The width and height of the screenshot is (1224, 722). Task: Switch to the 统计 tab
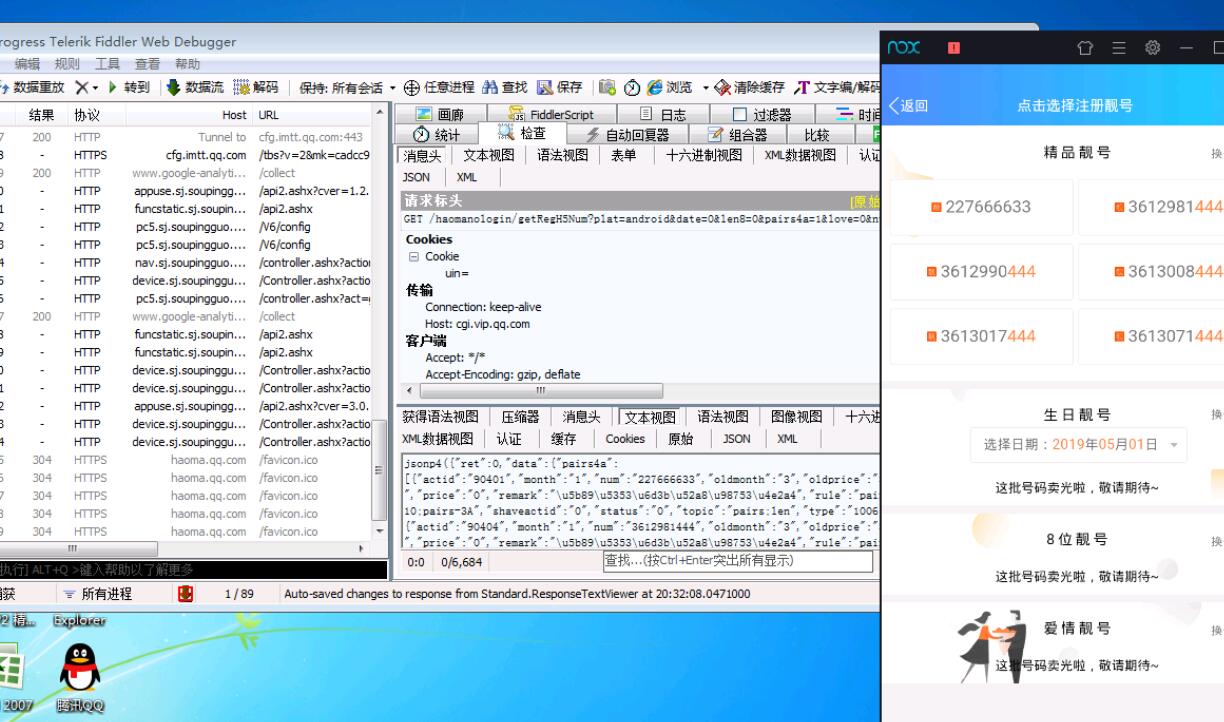[x=437, y=134]
